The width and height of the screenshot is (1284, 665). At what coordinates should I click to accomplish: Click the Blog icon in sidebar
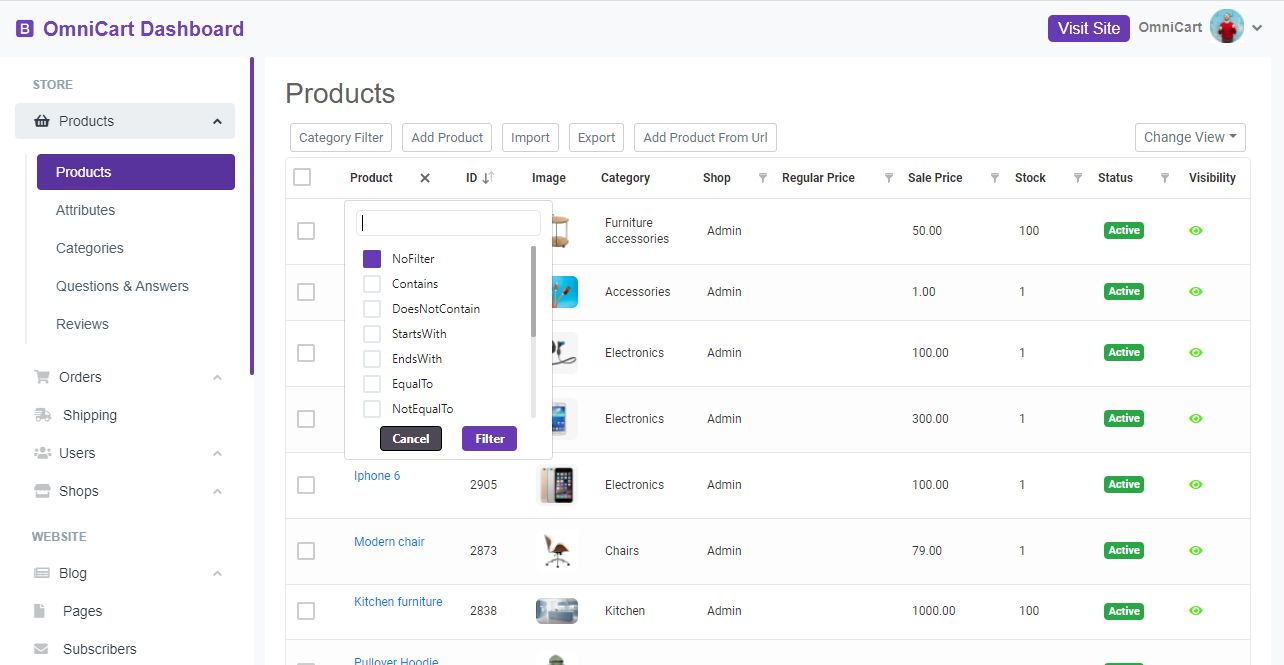point(42,573)
